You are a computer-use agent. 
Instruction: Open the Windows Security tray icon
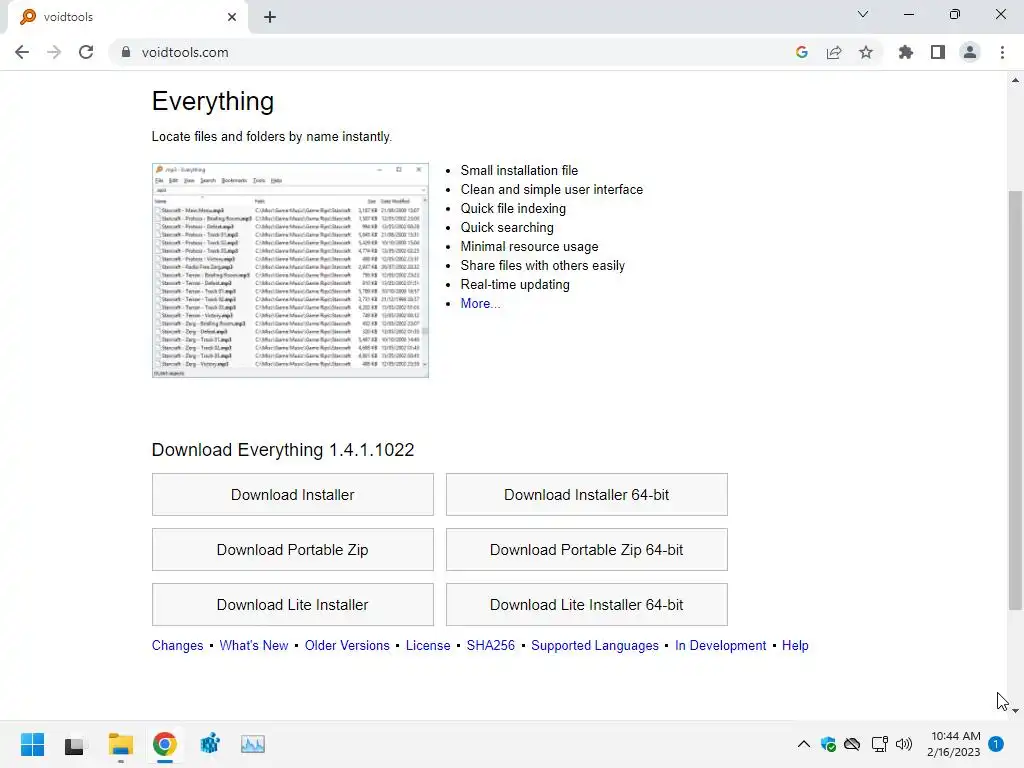click(828, 744)
